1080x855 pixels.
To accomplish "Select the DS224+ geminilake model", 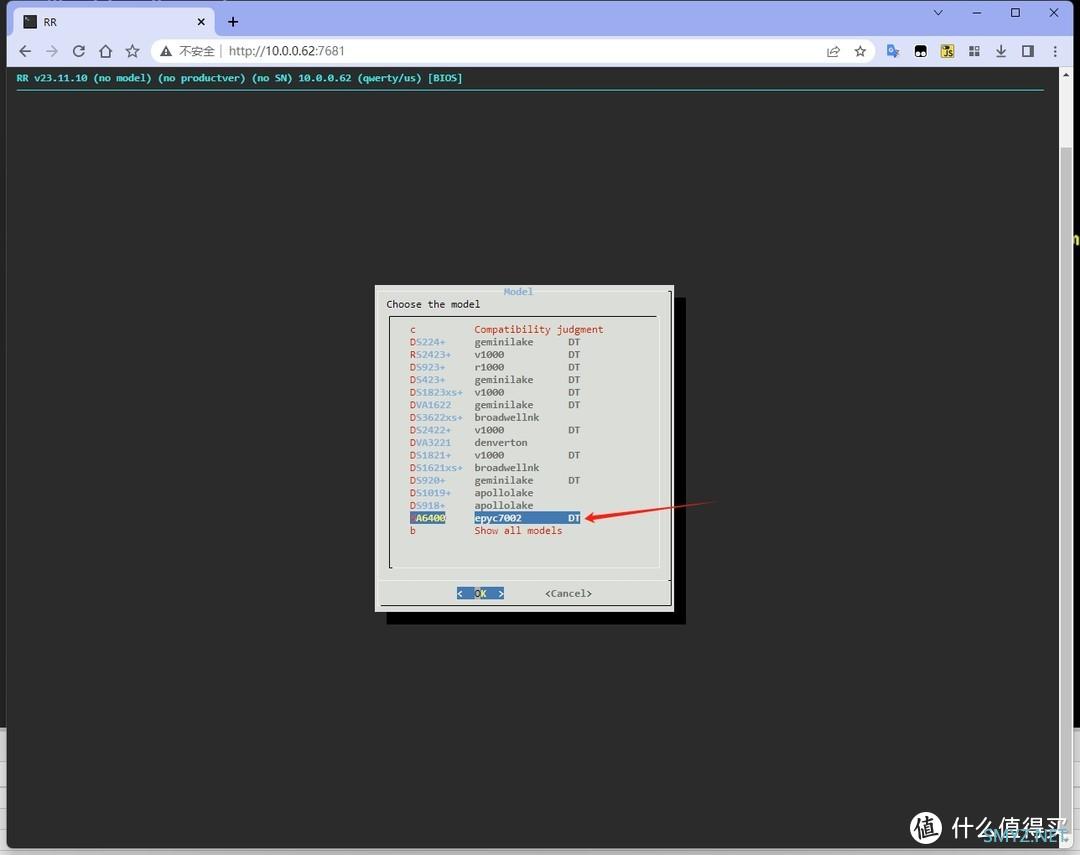I will 495,342.
